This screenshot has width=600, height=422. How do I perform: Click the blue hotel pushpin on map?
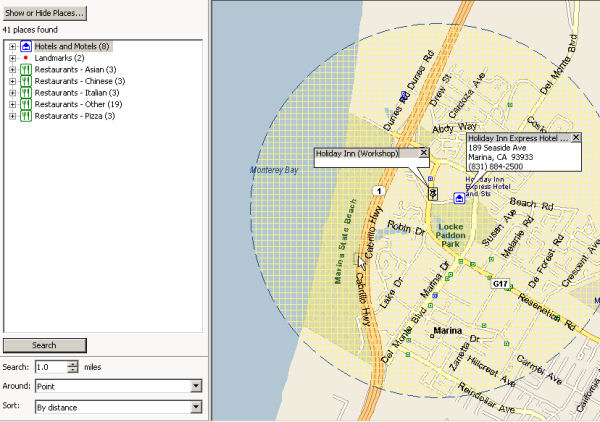459,198
